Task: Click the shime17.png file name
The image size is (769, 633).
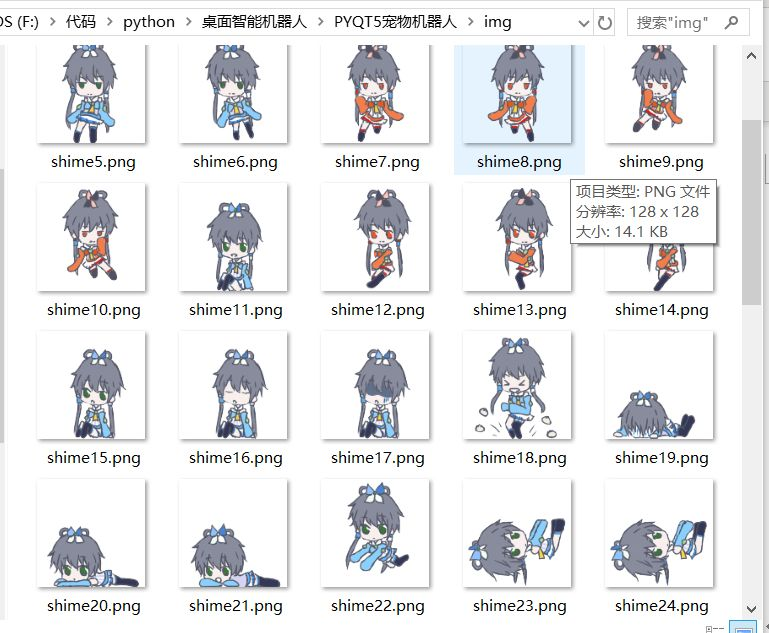Action: tap(378, 458)
